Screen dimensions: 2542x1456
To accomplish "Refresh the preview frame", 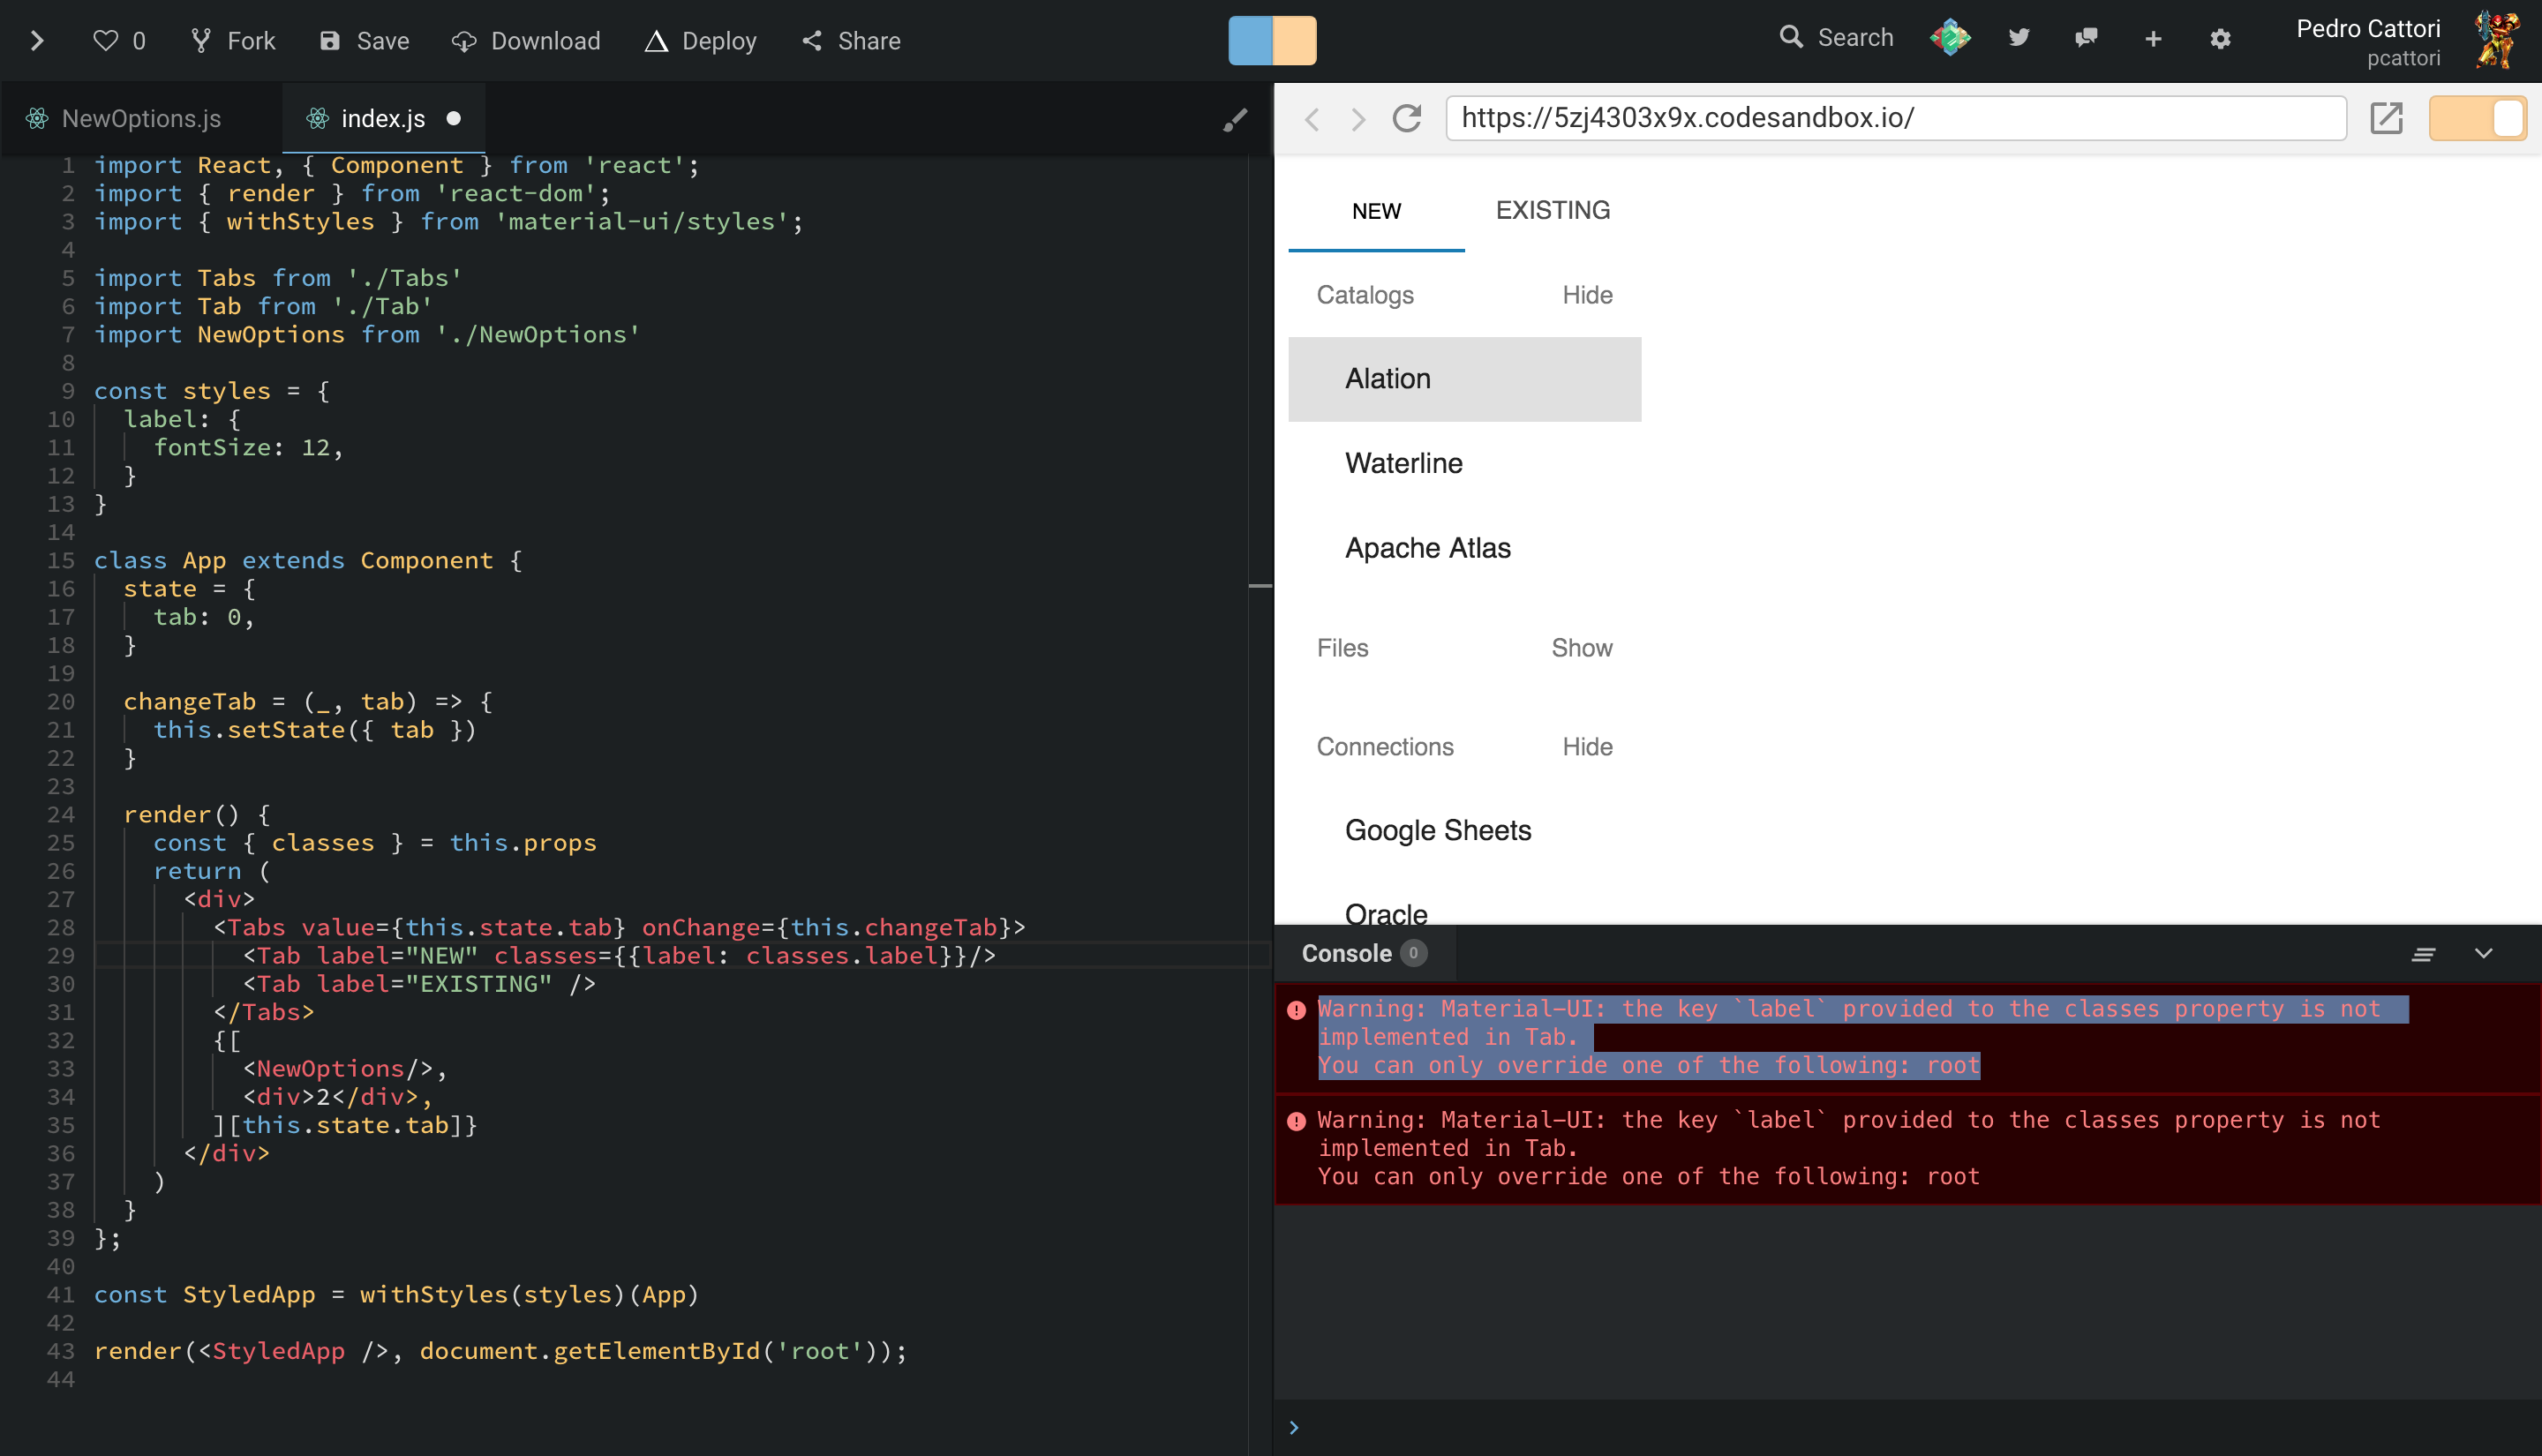I will (1406, 118).
